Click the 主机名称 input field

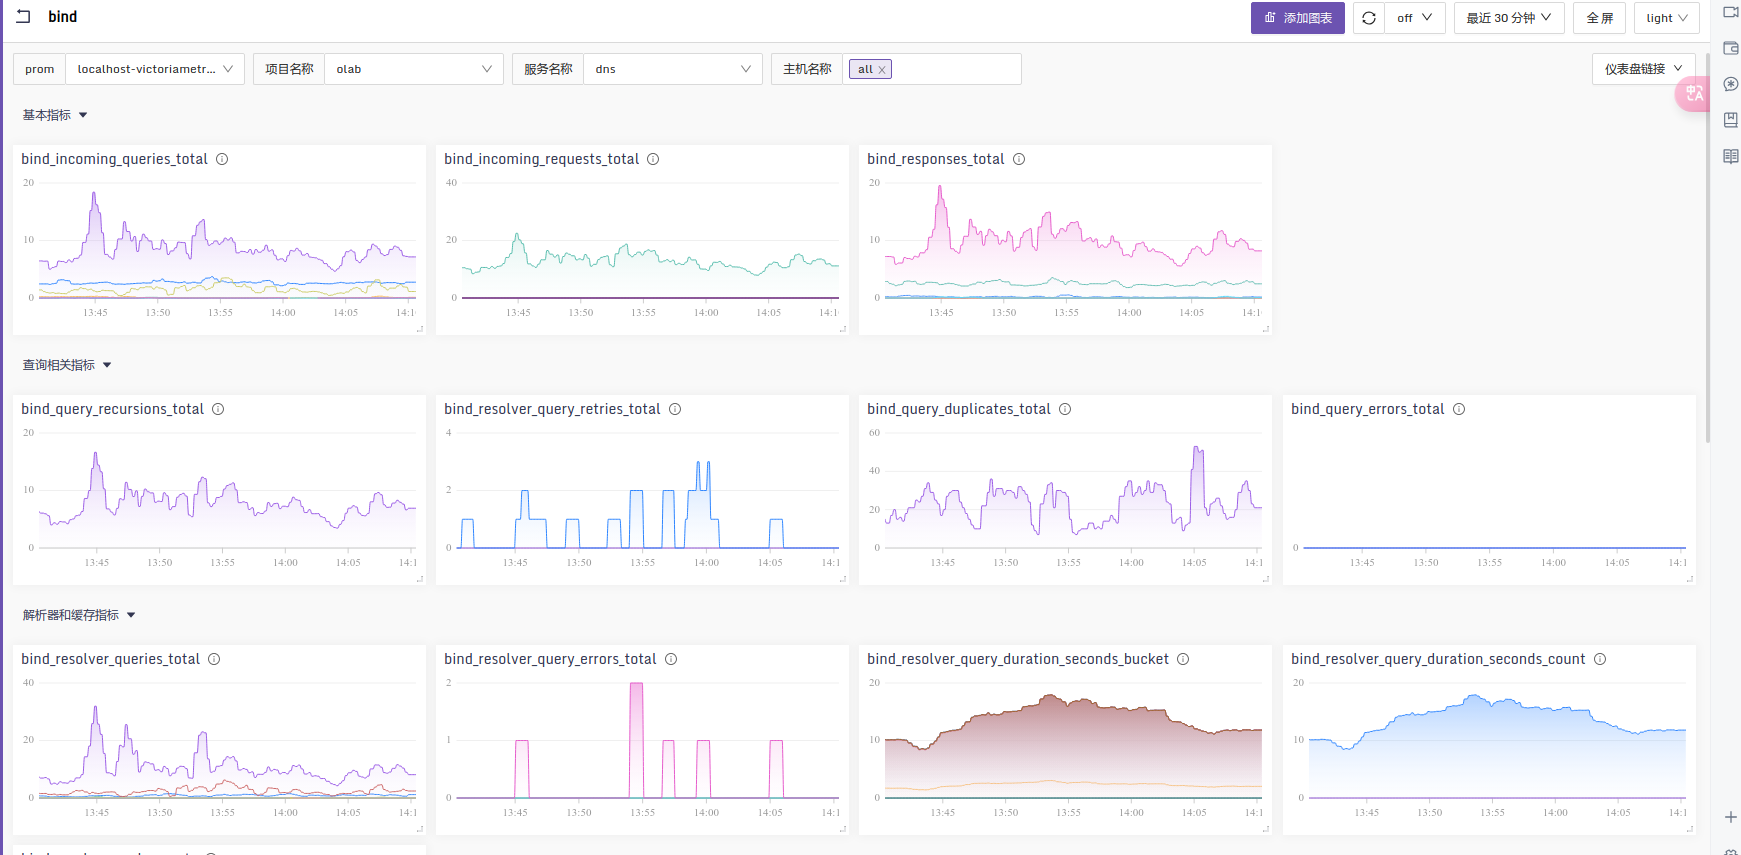[x=932, y=69]
